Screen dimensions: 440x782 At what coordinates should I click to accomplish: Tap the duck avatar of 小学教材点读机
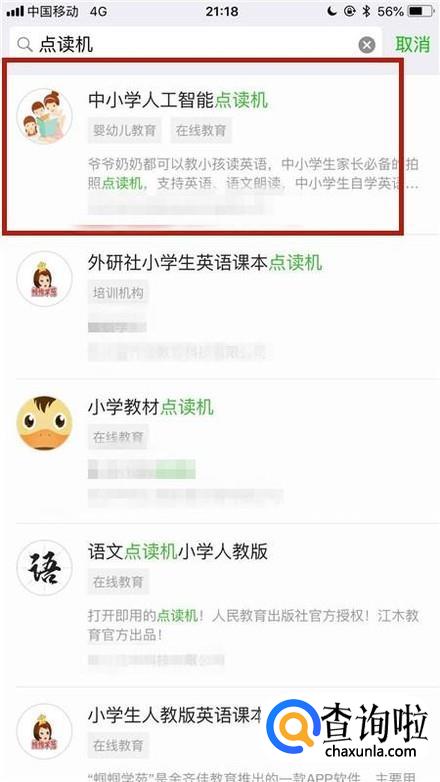coord(44,423)
